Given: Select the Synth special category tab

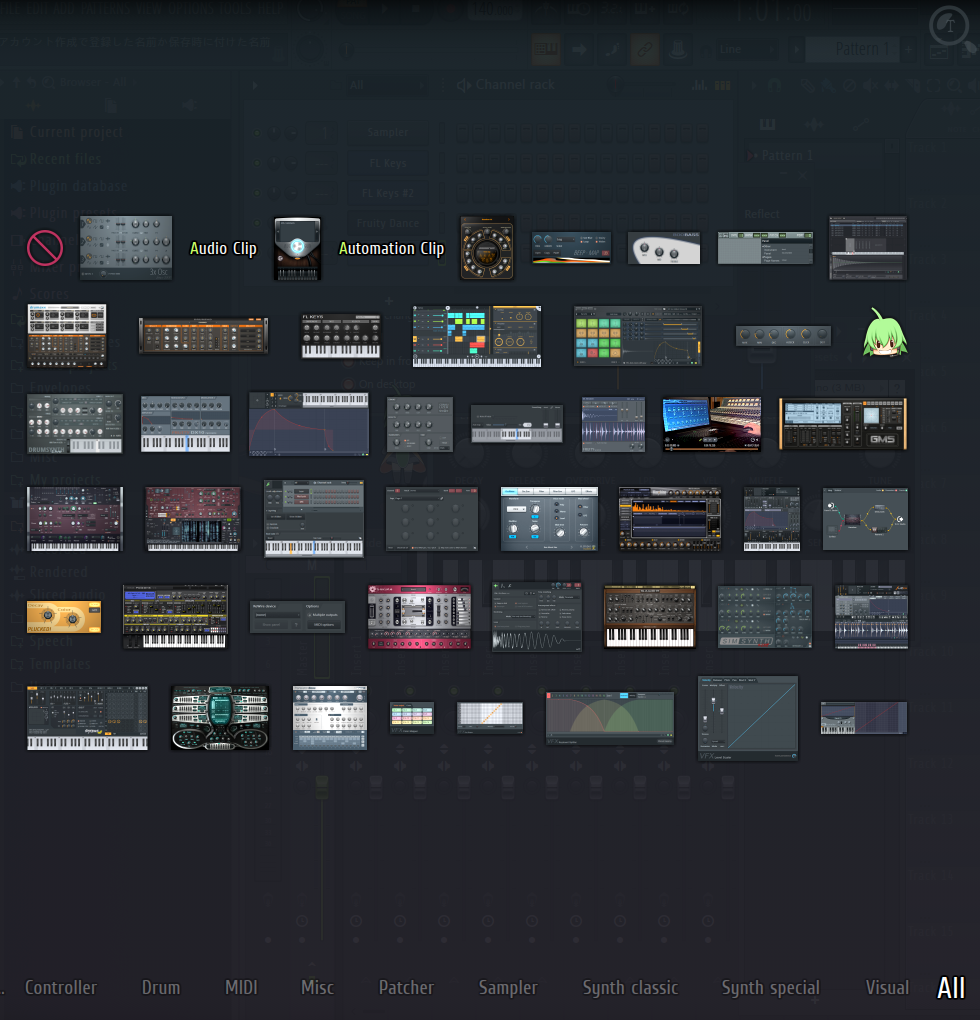Looking at the screenshot, I should [771, 987].
